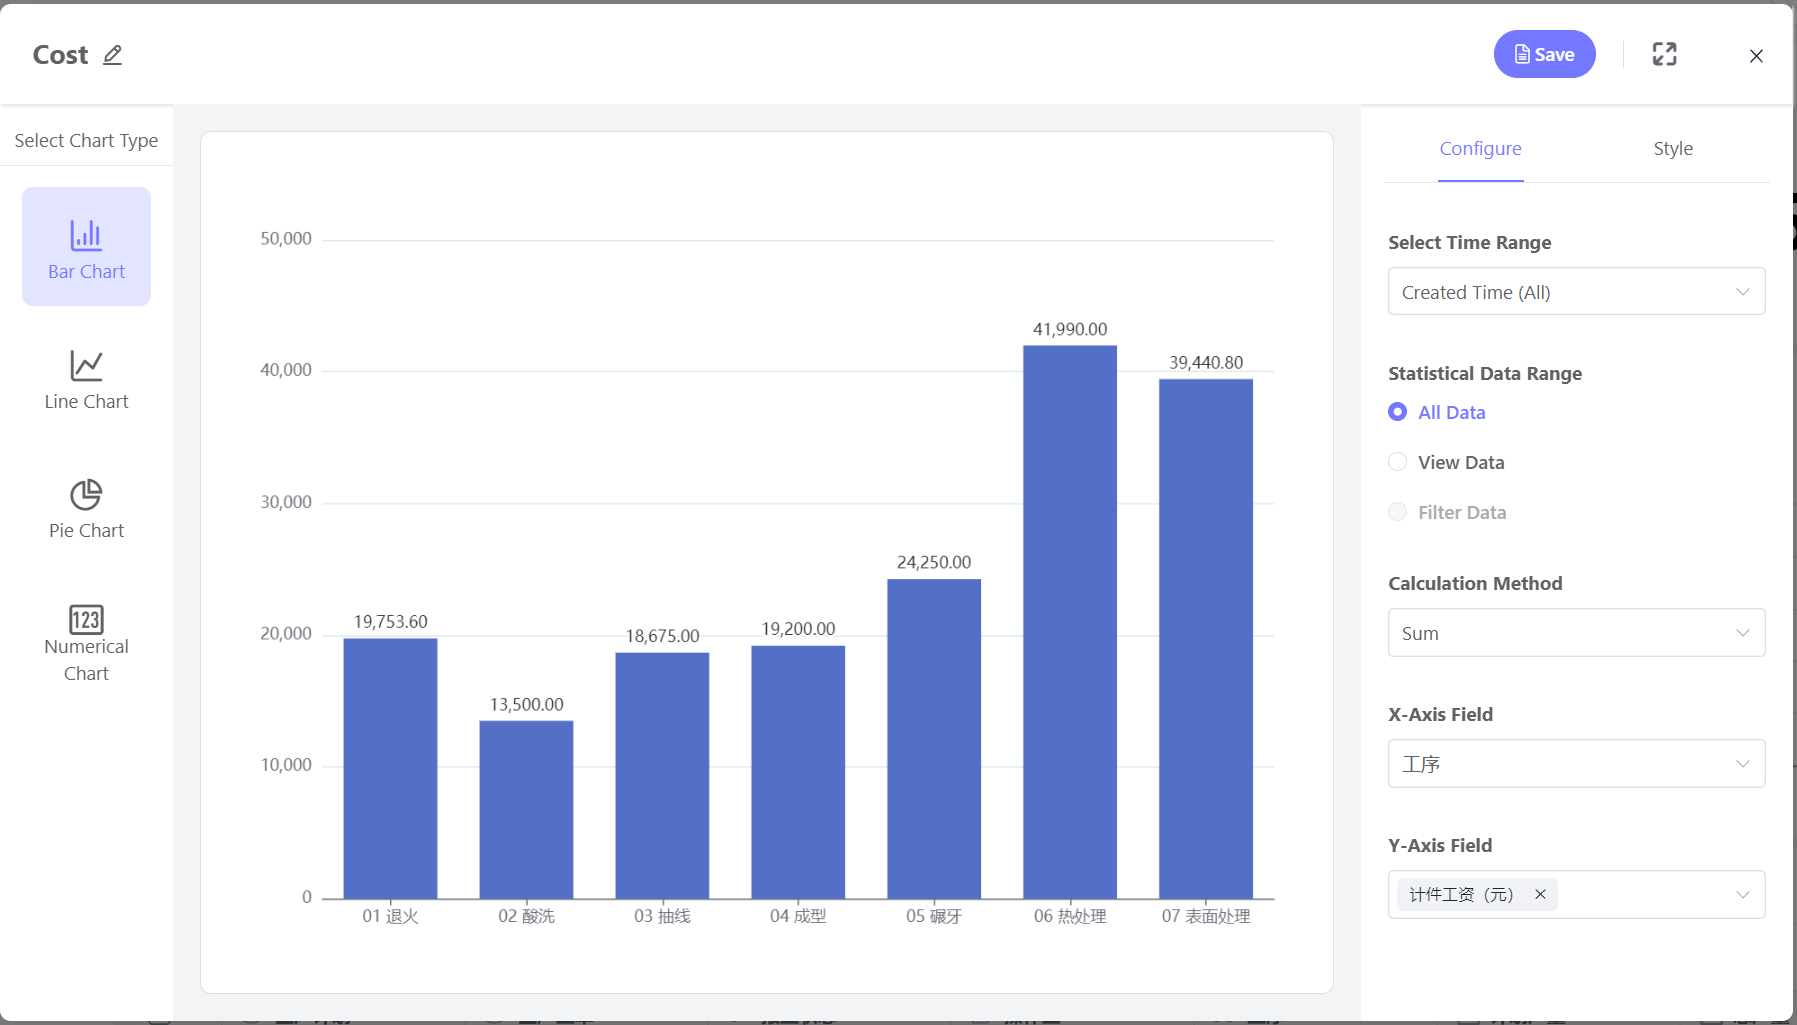This screenshot has height=1025, width=1797.
Task: Click the 24,250.00 value label
Action: click(x=934, y=563)
